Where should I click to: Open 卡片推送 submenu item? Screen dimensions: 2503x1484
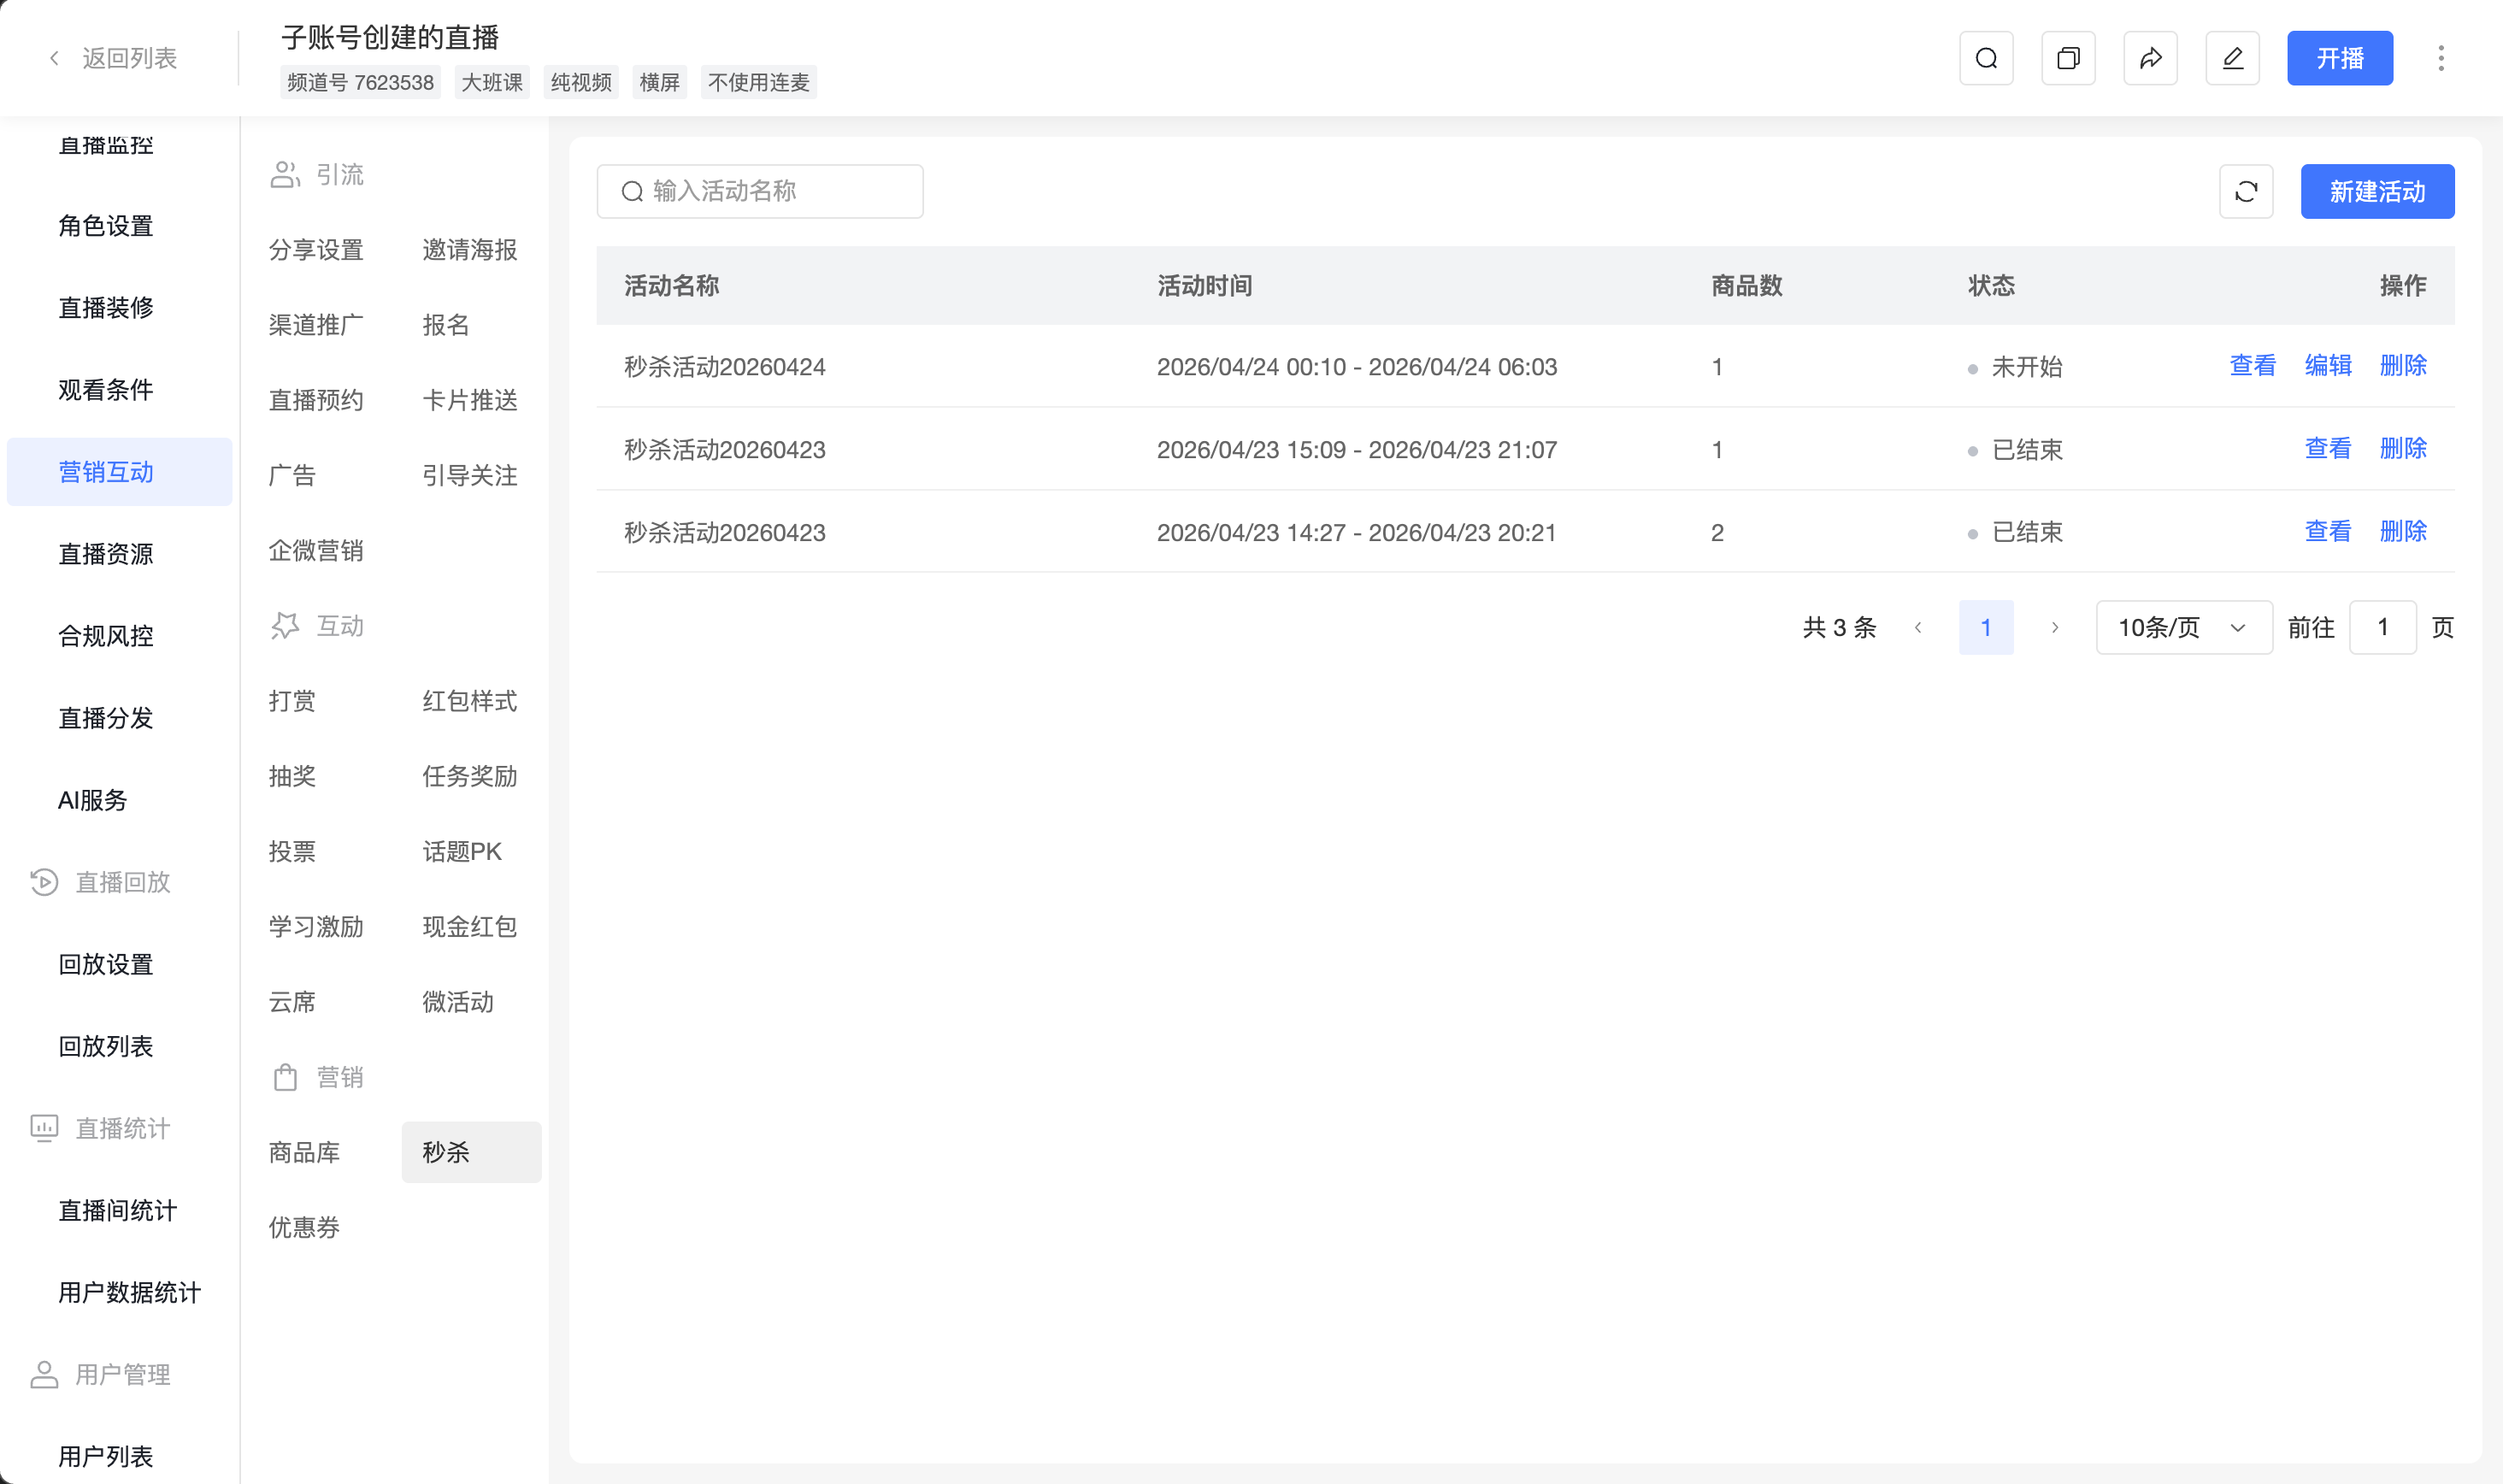[x=470, y=400]
